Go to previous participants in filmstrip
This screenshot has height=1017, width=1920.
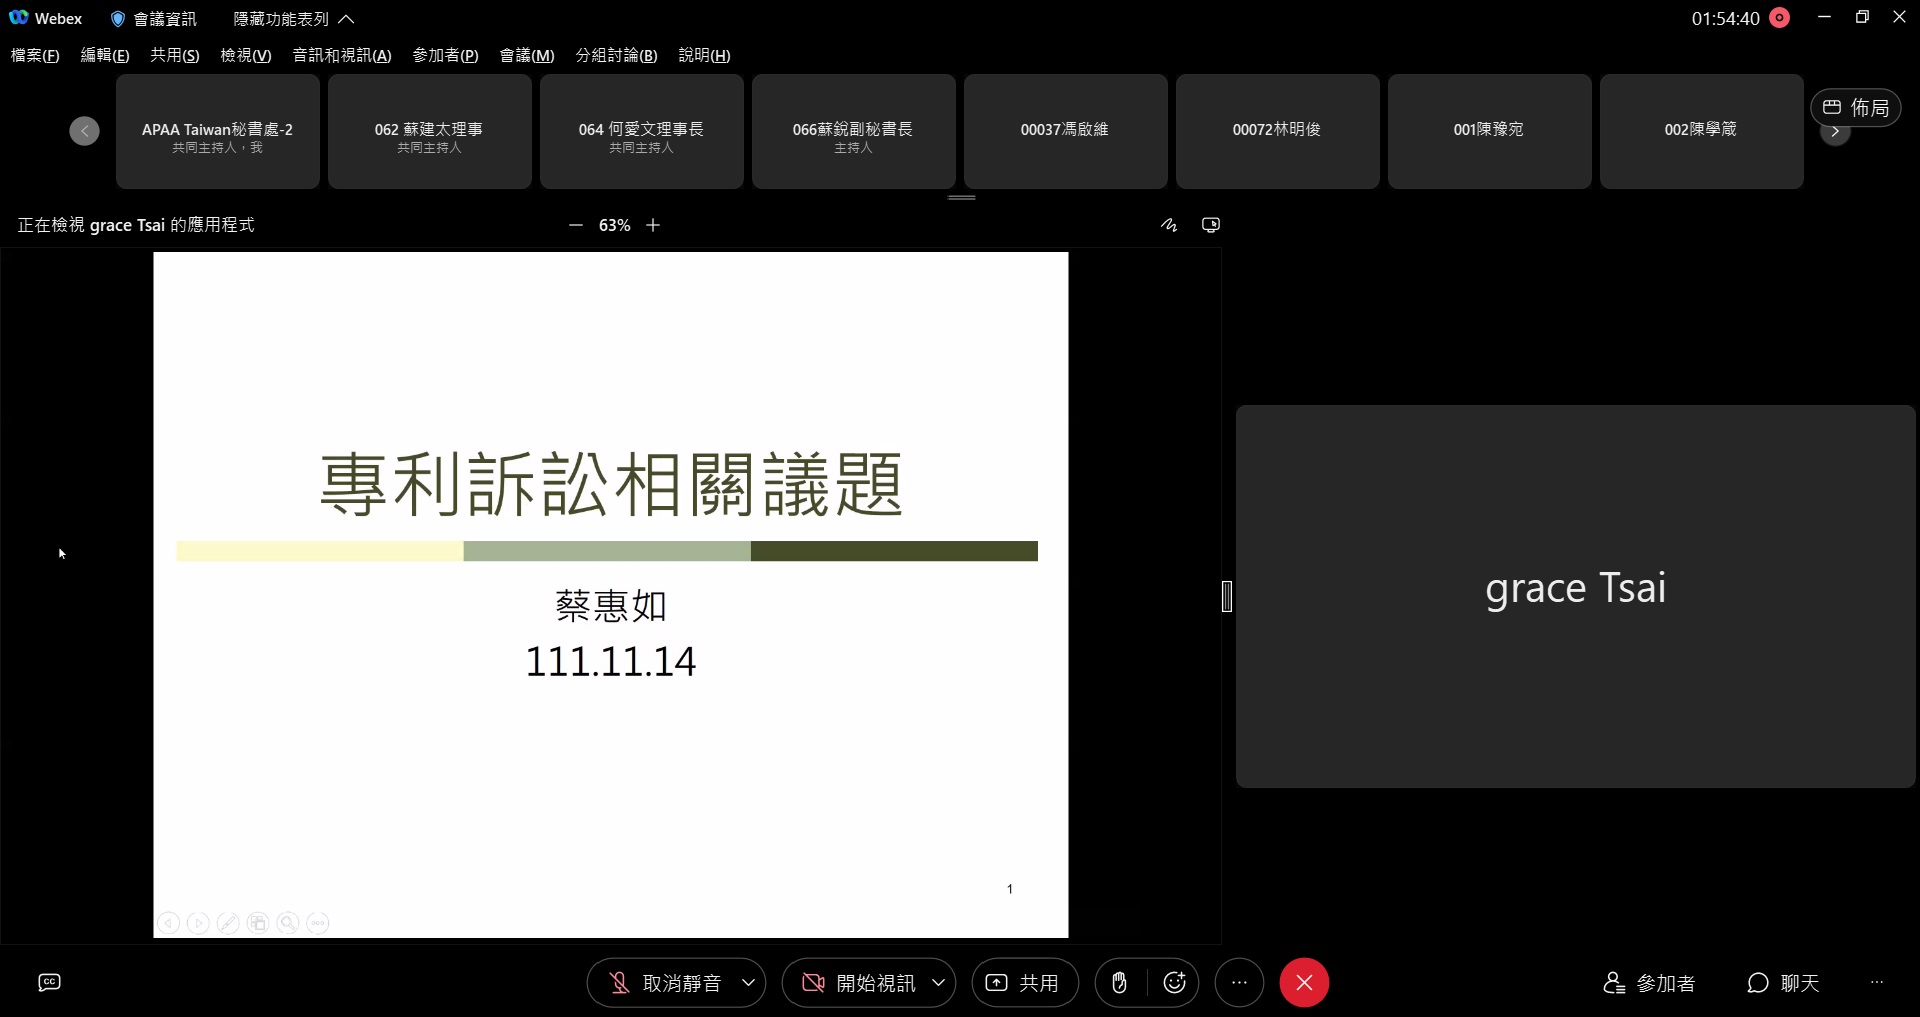tap(84, 131)
